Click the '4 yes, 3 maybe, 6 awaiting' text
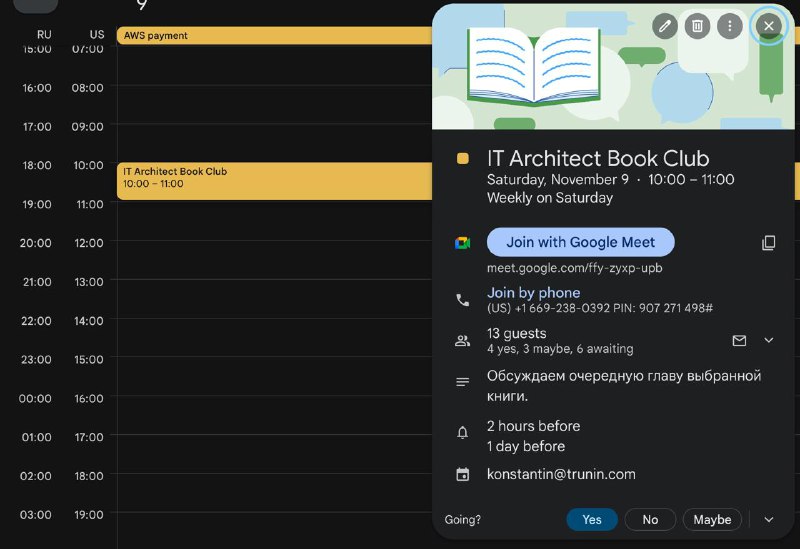The width and height of the screenshot is (800, 549). point(560,349)
